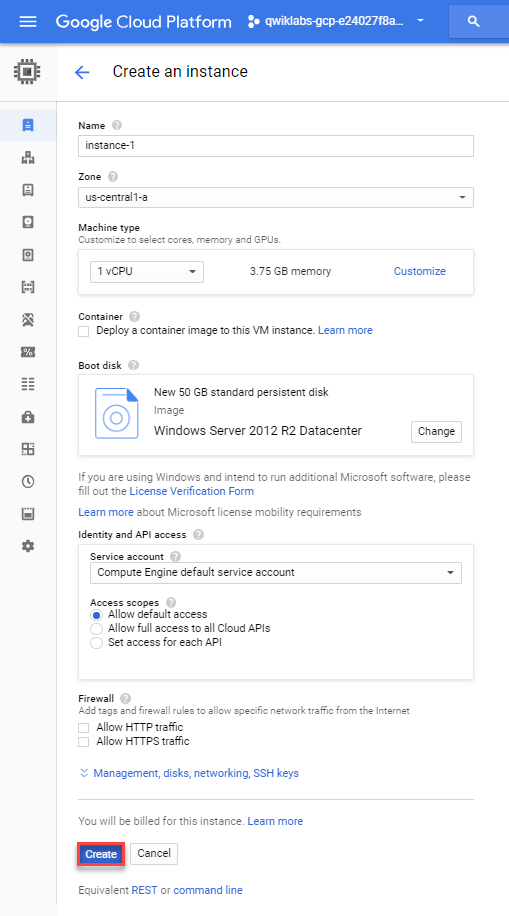
Task: Open the License Verification Form link
Action: click(192, 491)
